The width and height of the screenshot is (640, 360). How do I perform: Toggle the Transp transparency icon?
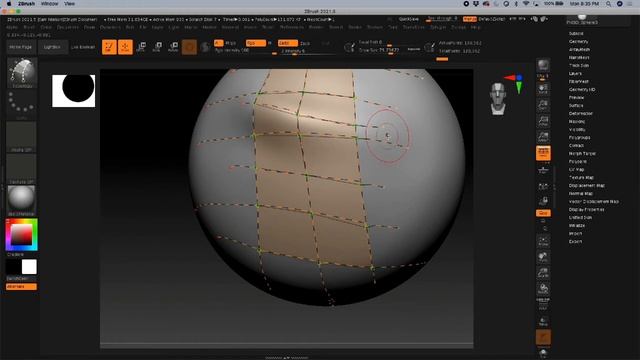point(543,321)
